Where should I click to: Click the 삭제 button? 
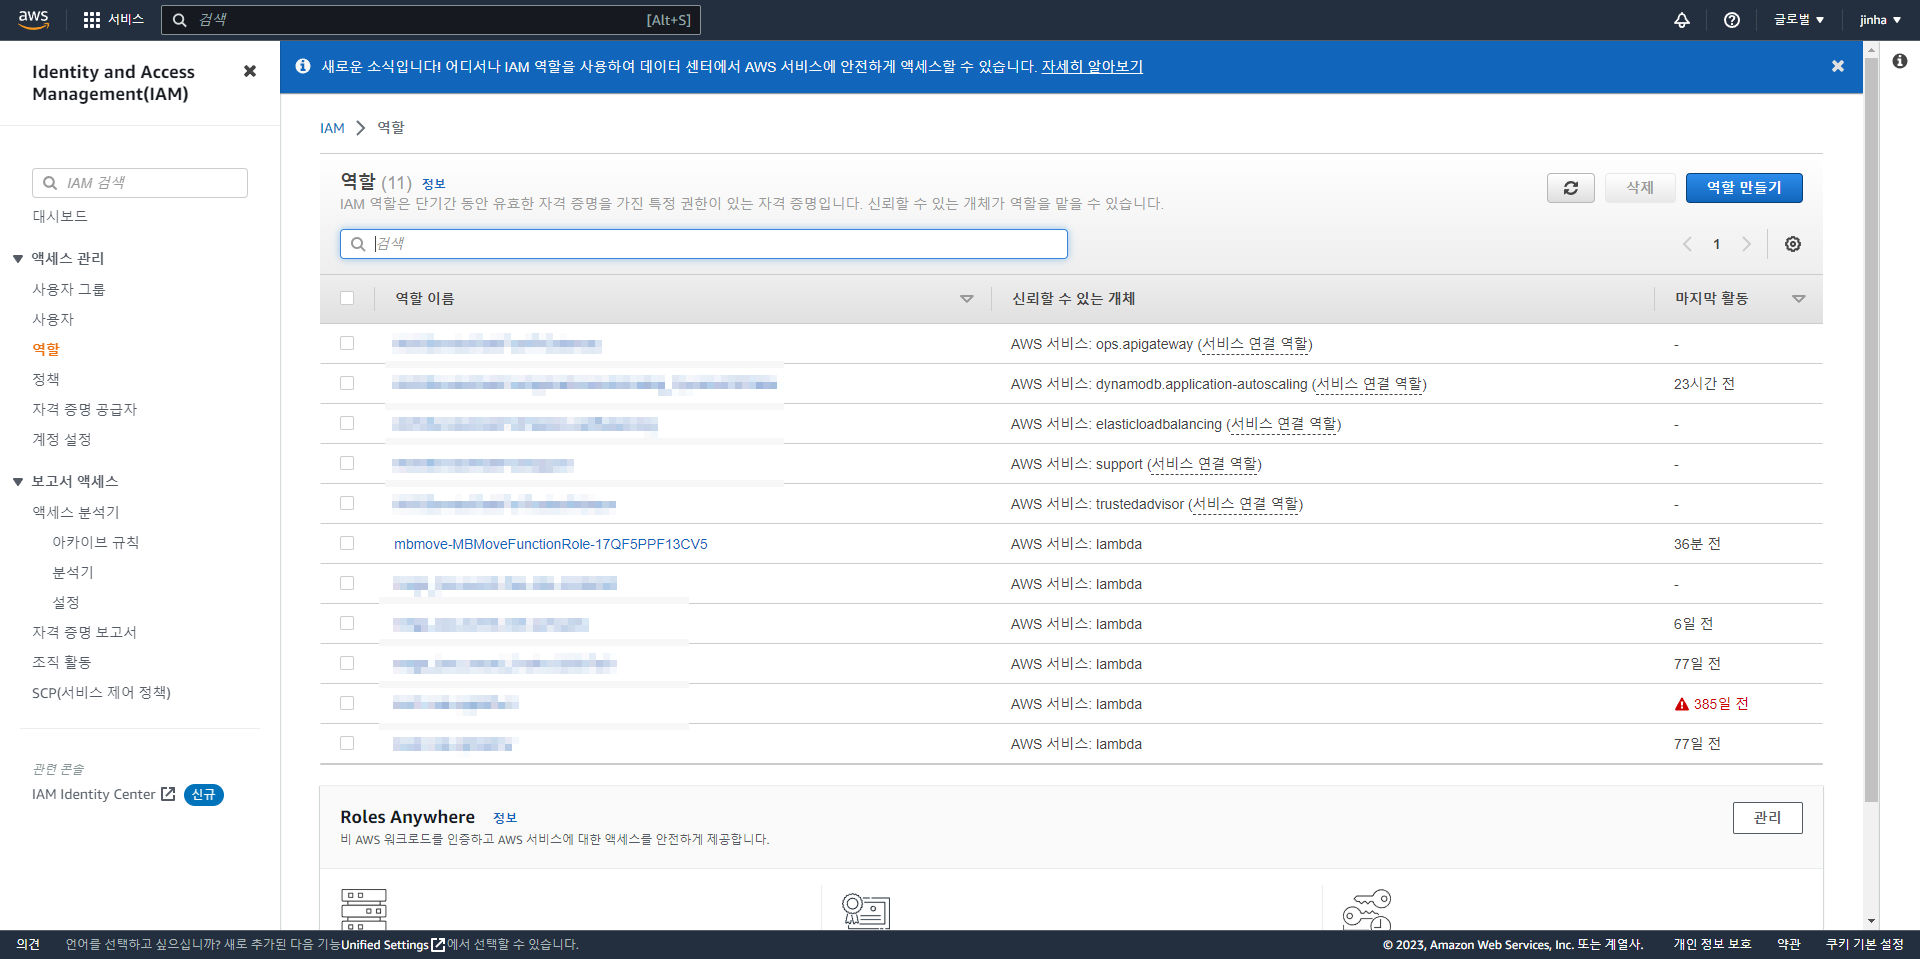[1640, 188]
